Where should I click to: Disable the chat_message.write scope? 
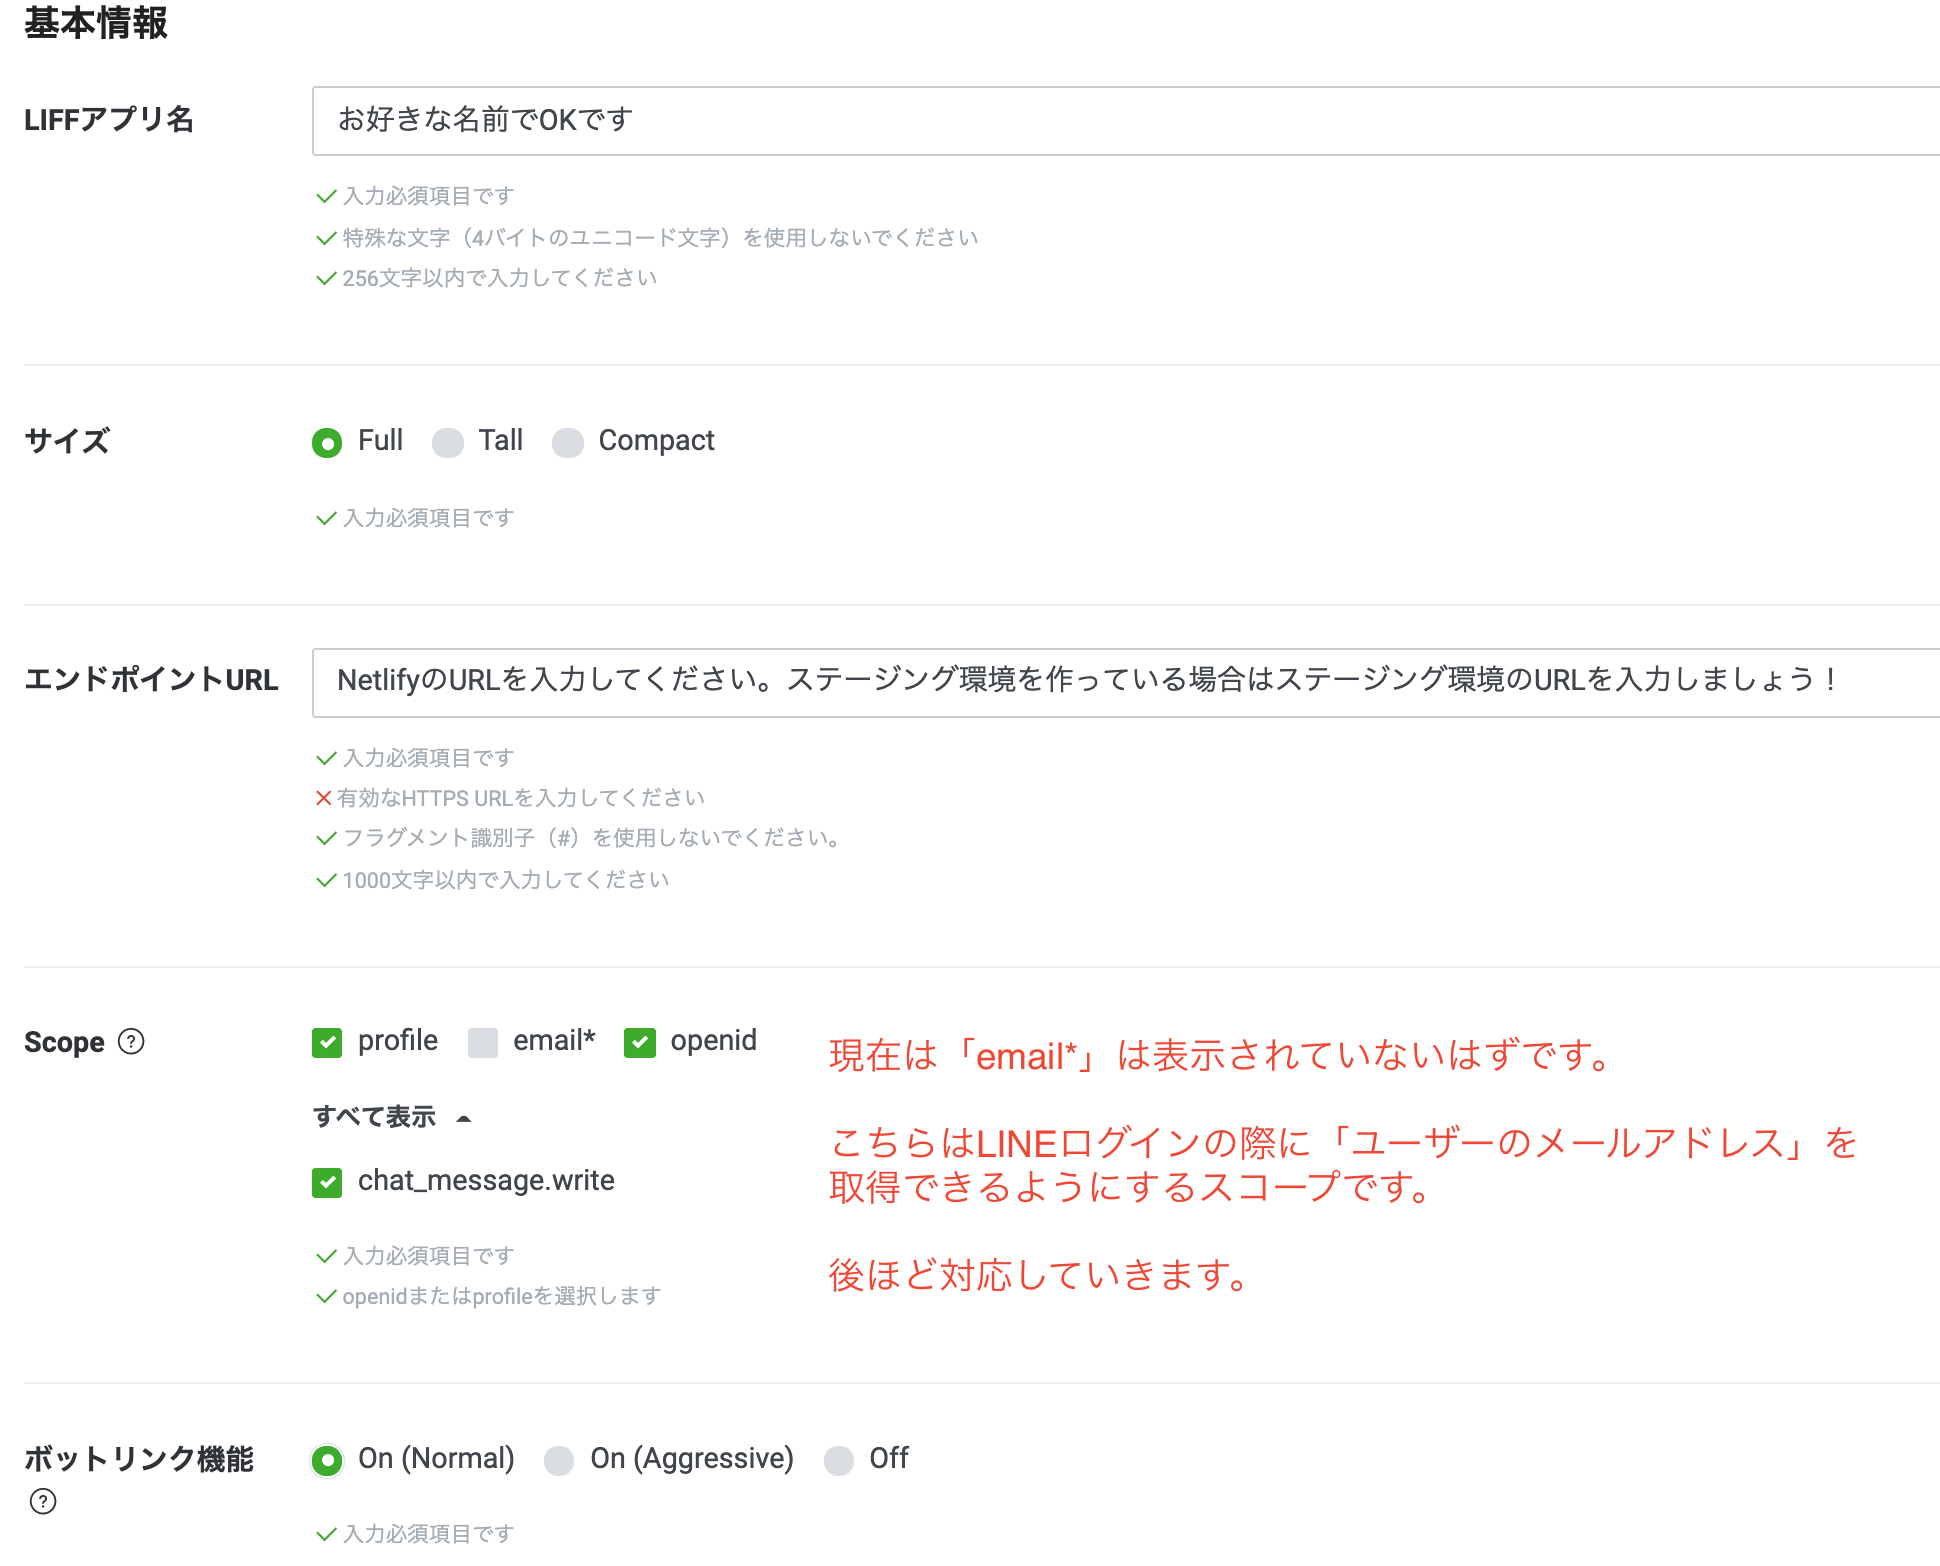tap(327, 1182)
